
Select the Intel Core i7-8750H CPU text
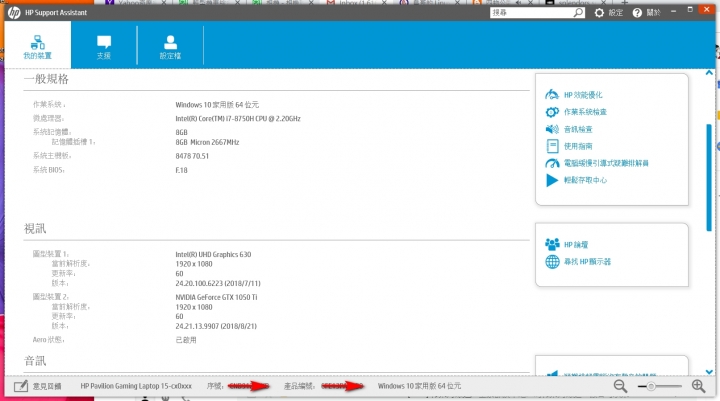coord(238,119)
